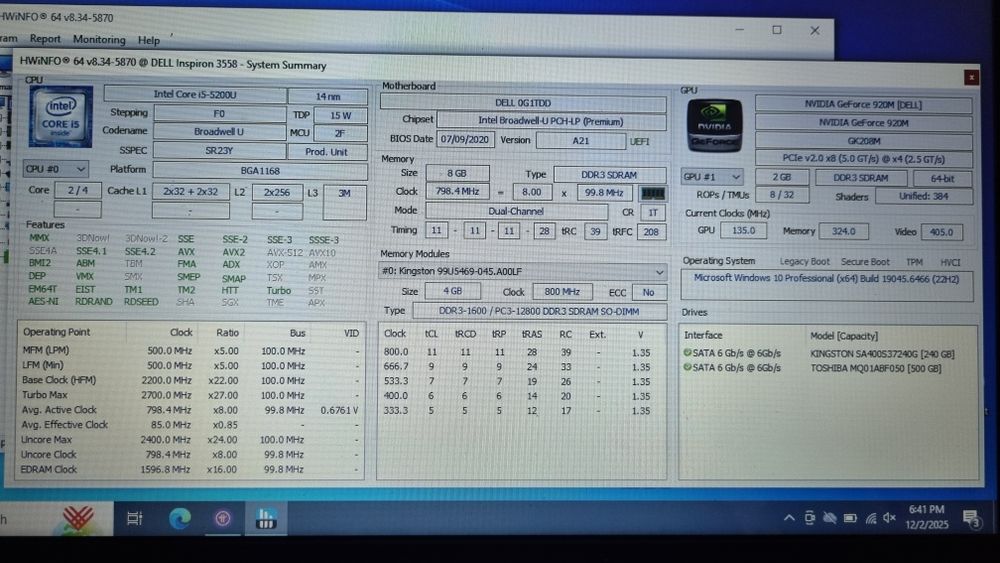Open the Monitoring menu
1000x563 pixels.
click(99, 40)
